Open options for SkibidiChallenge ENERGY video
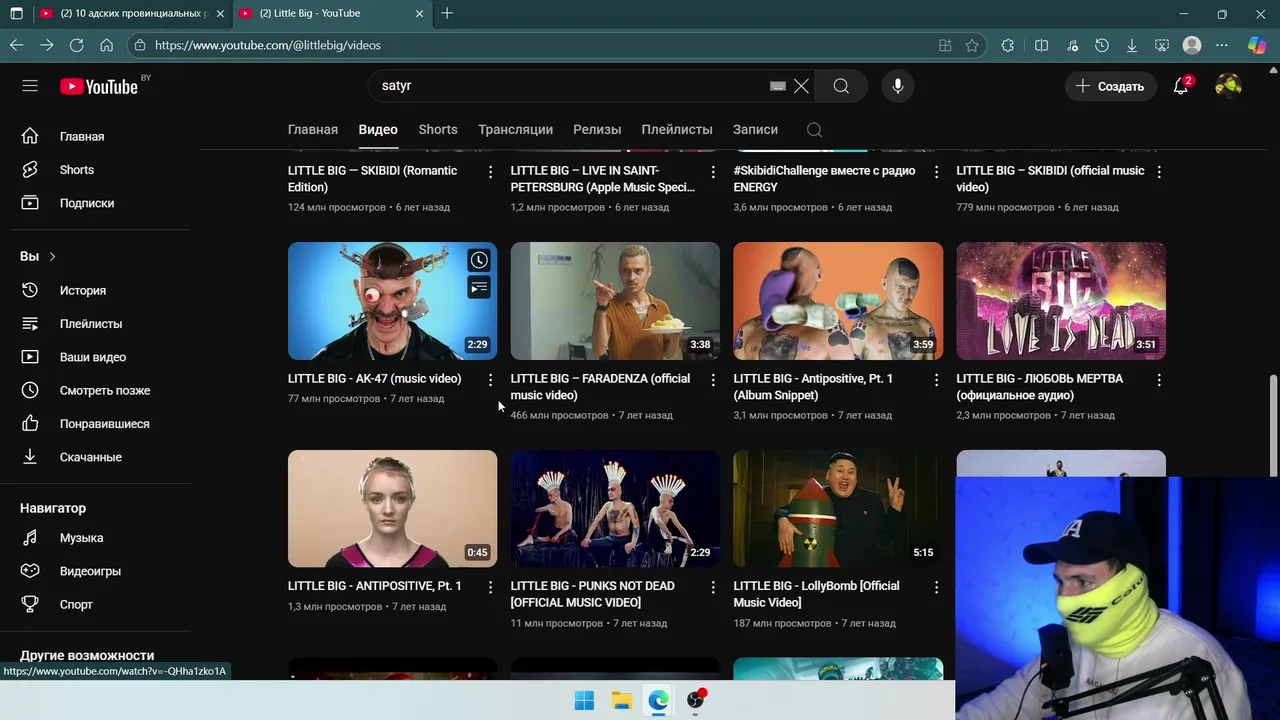The image size is (1280, 720). pyautogui.click(x=936, y=172)
